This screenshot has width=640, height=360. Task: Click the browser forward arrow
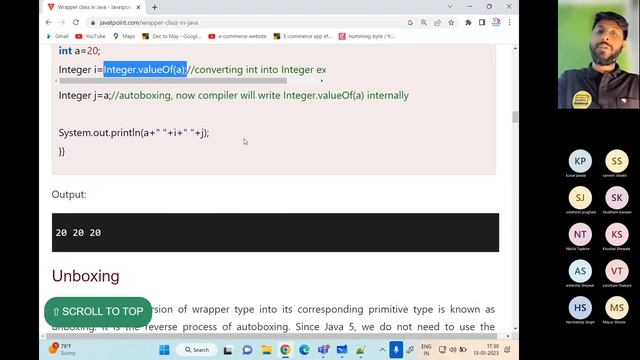pos(62,22)
